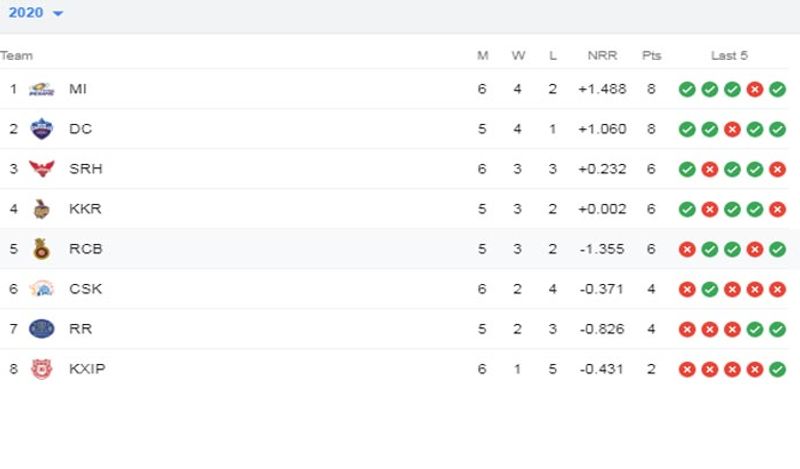Click the KXIP team logo
Screen dimensions: 800x469
[41, 368]
